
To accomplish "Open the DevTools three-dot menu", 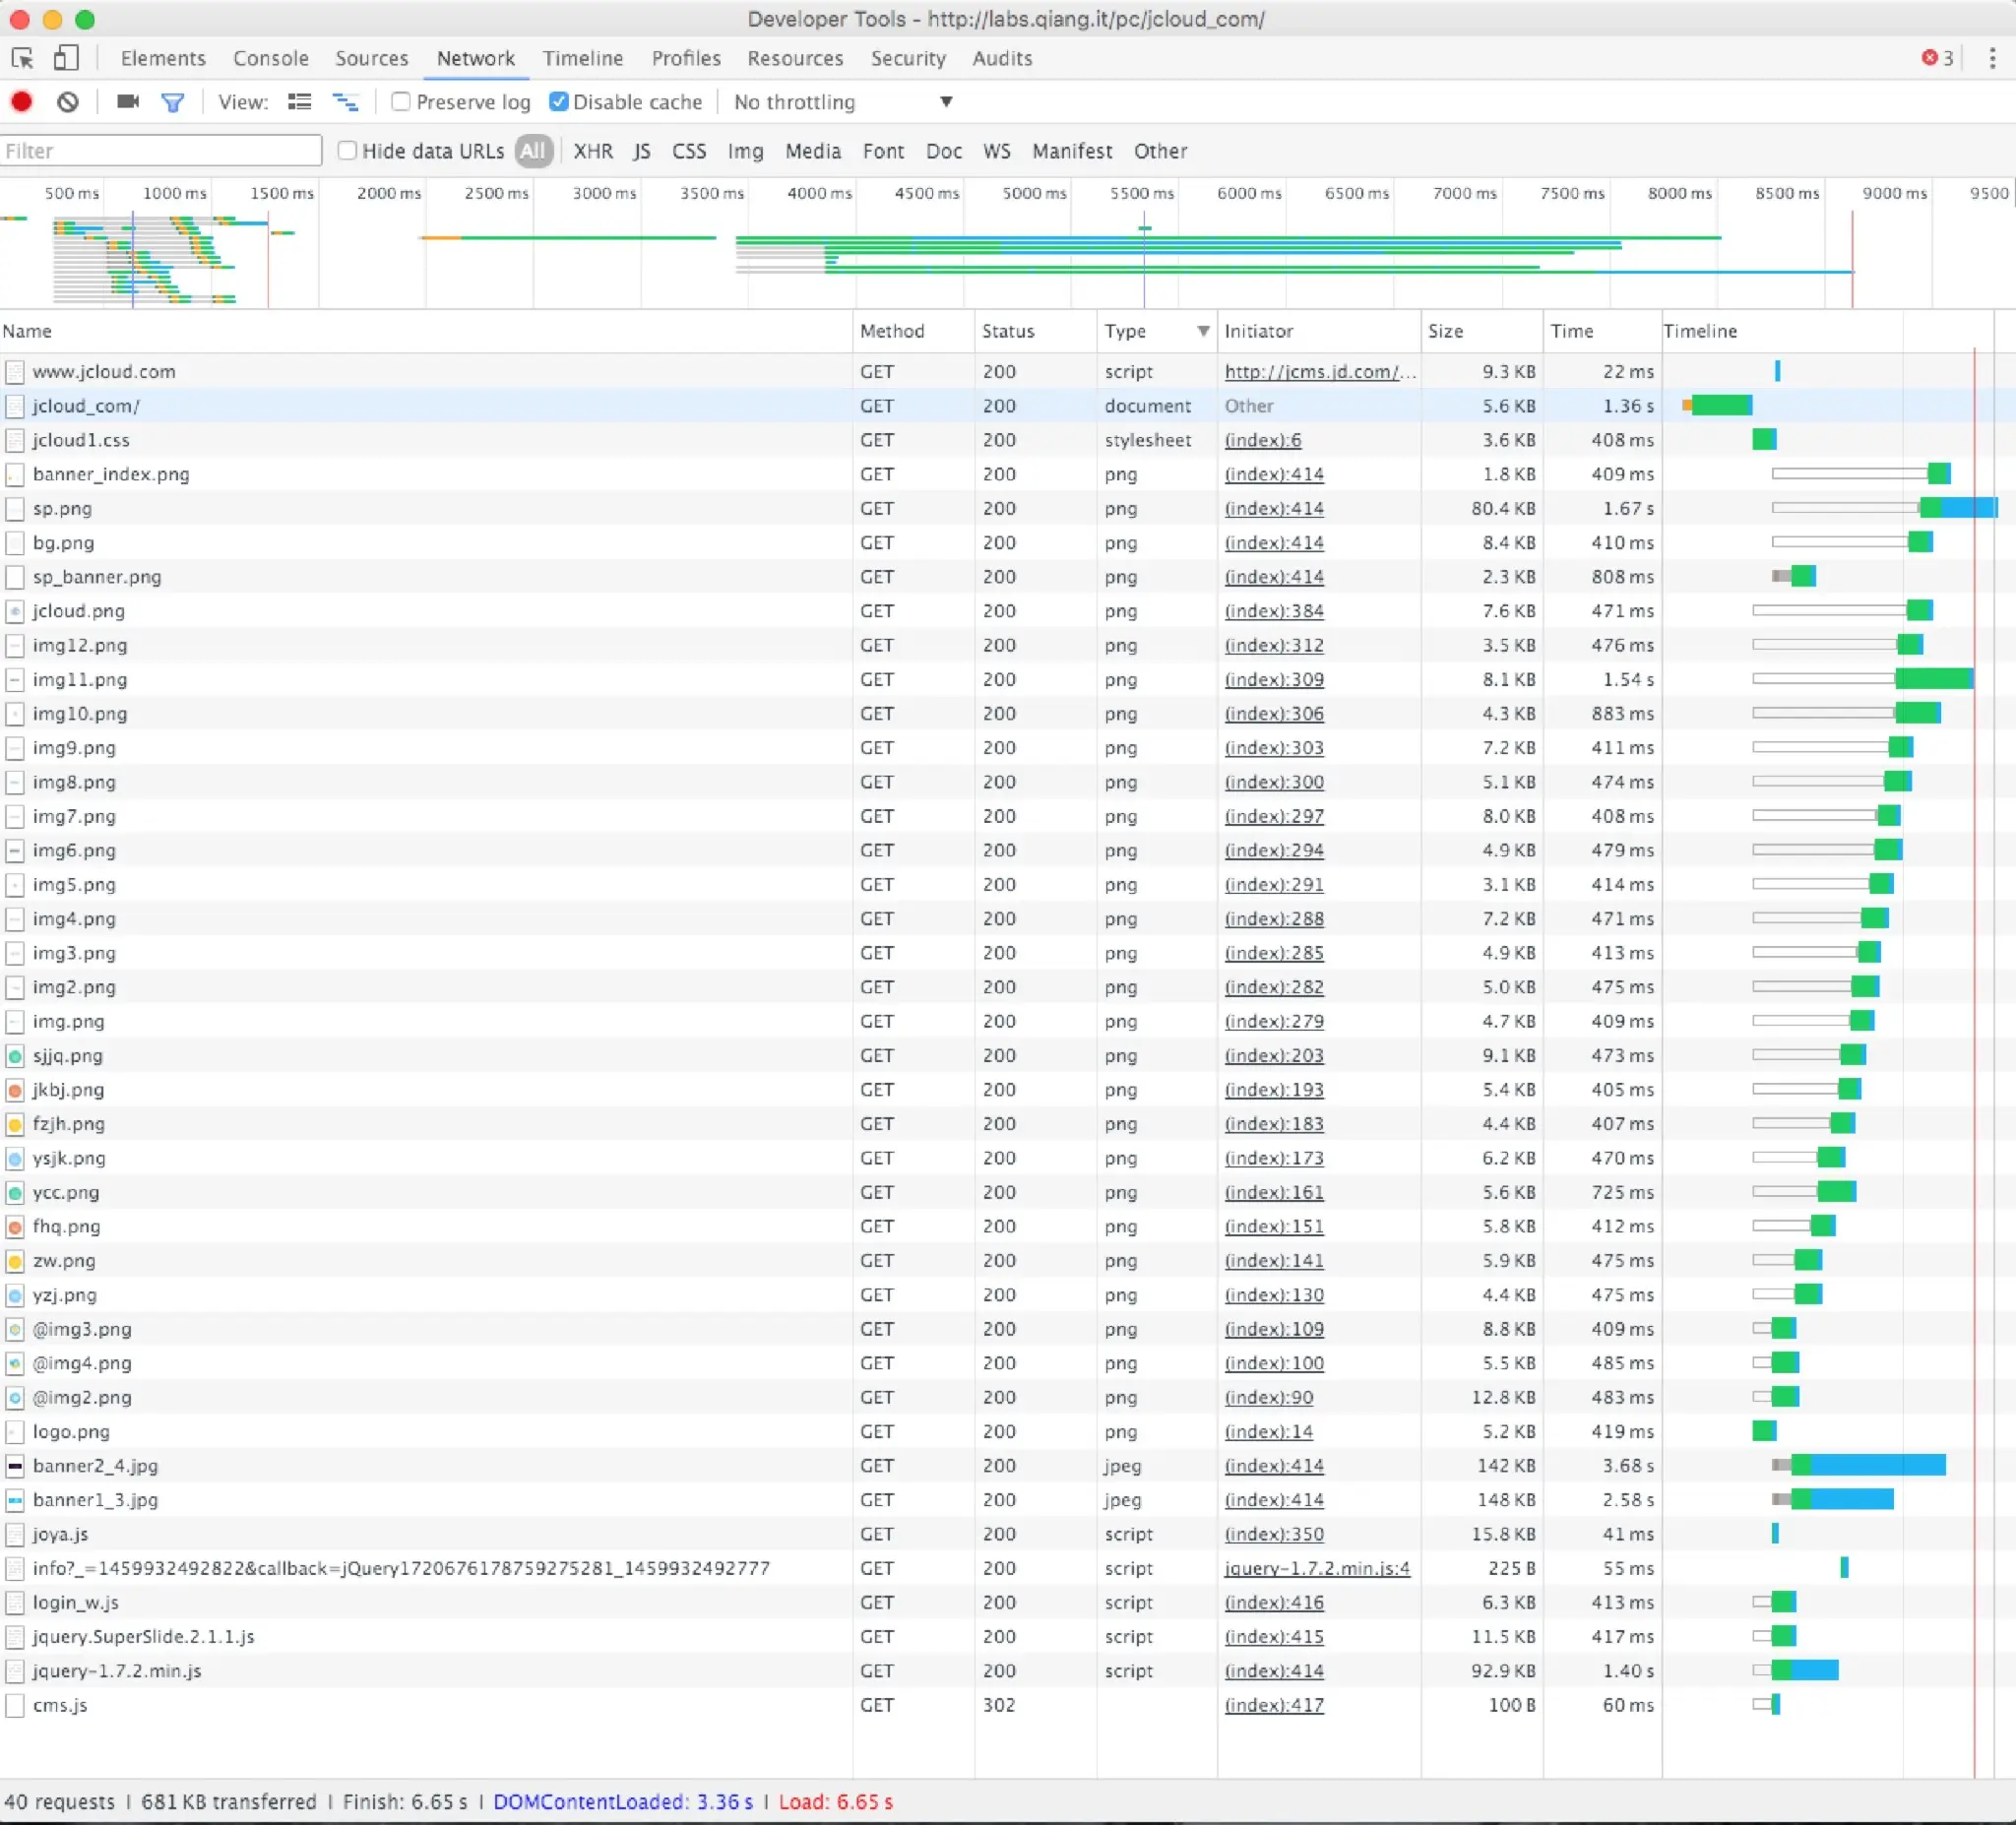I will [1992, 58].
